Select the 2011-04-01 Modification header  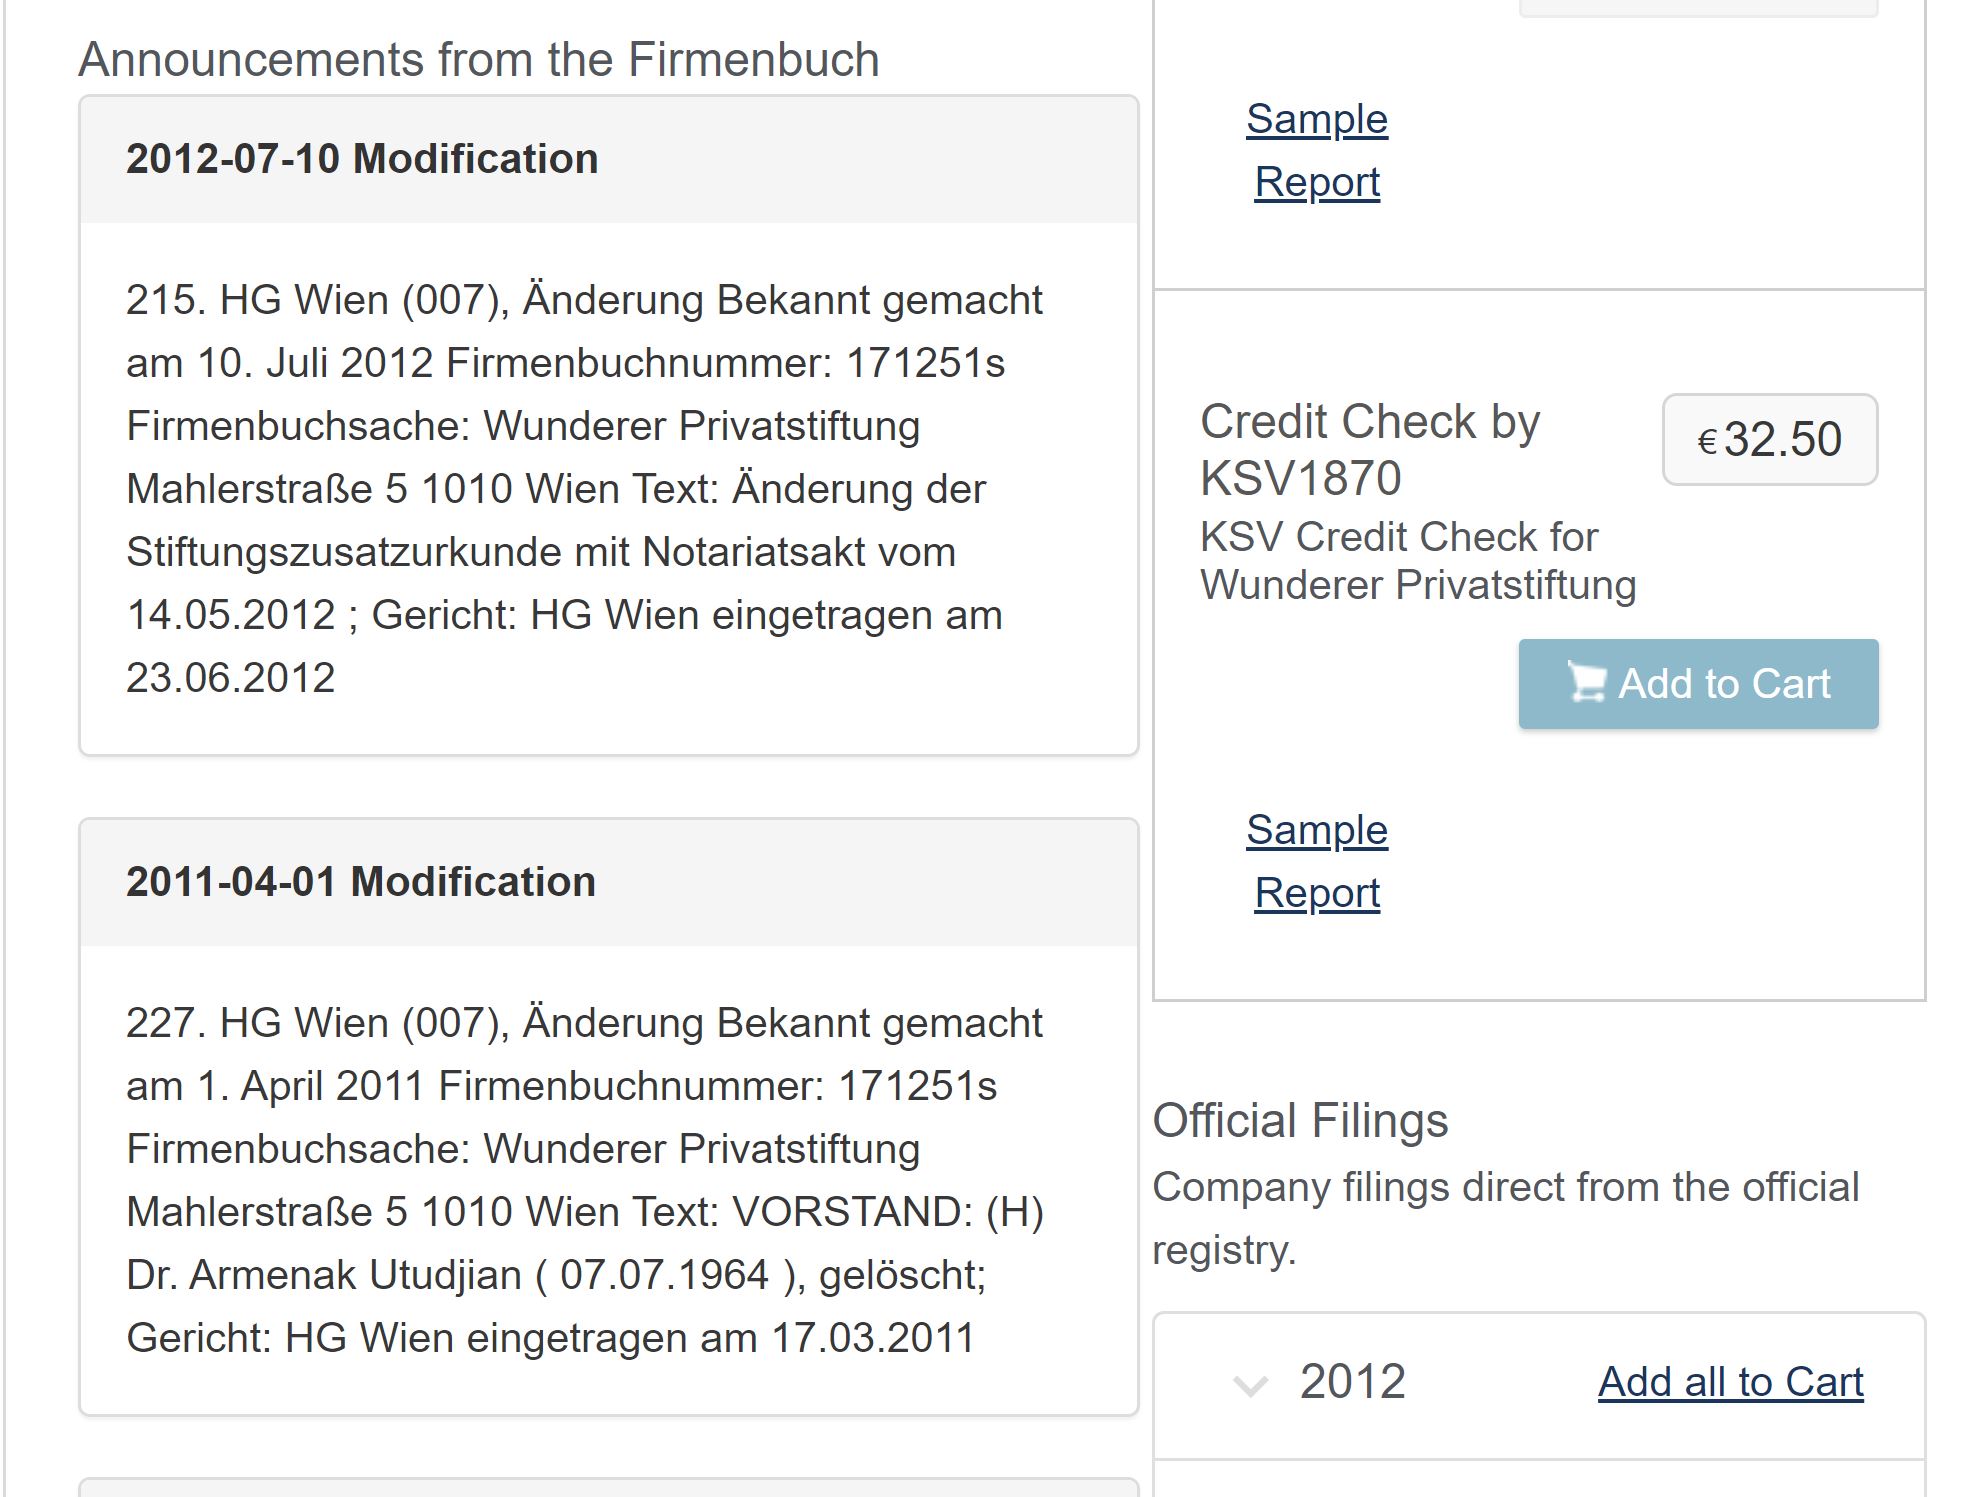pos(609,882)
